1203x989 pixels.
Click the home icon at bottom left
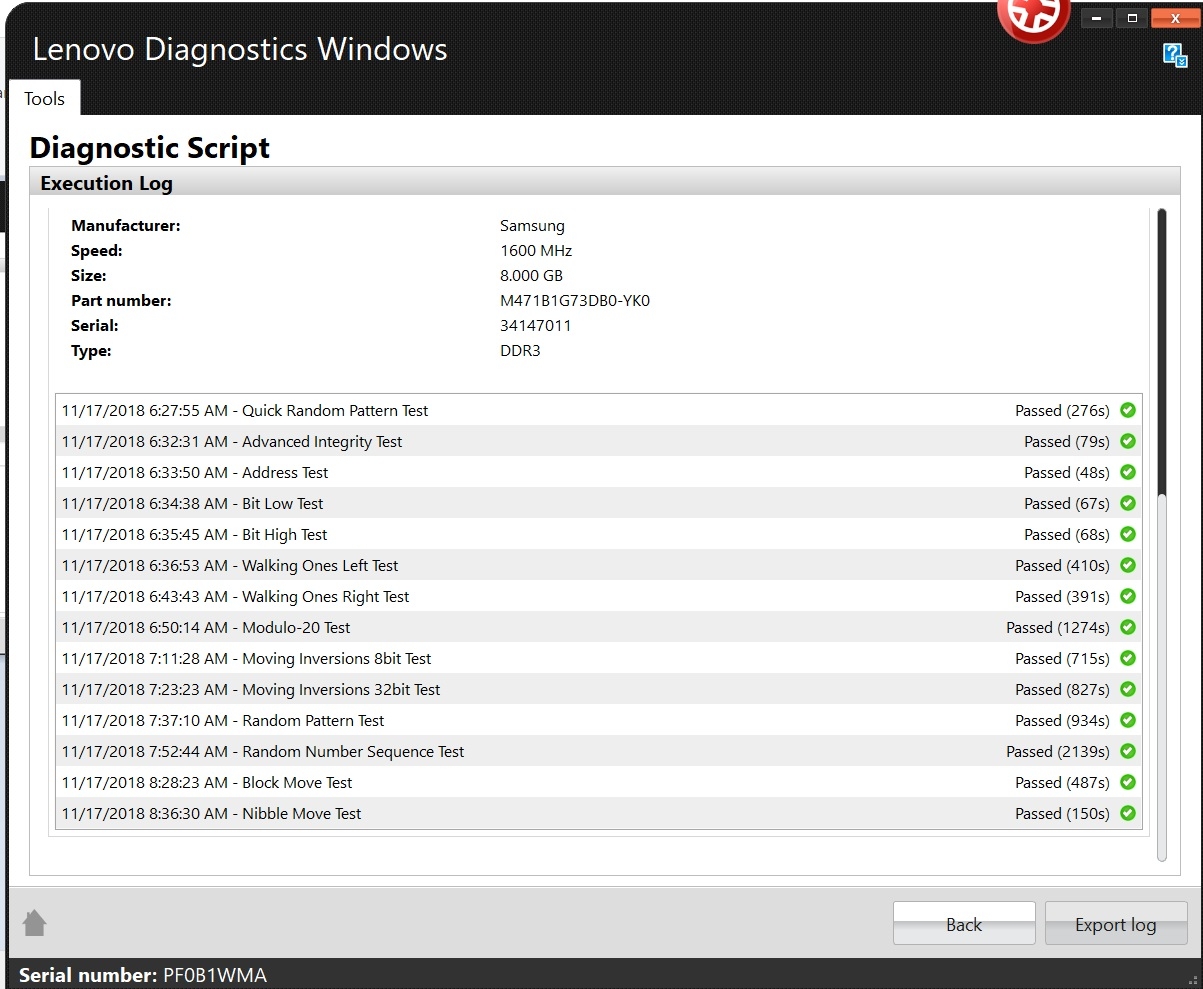[x=35, y=922]
